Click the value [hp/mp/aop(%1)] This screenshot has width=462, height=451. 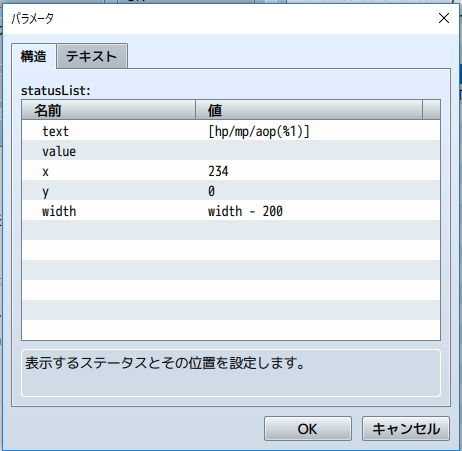[259, 131]
